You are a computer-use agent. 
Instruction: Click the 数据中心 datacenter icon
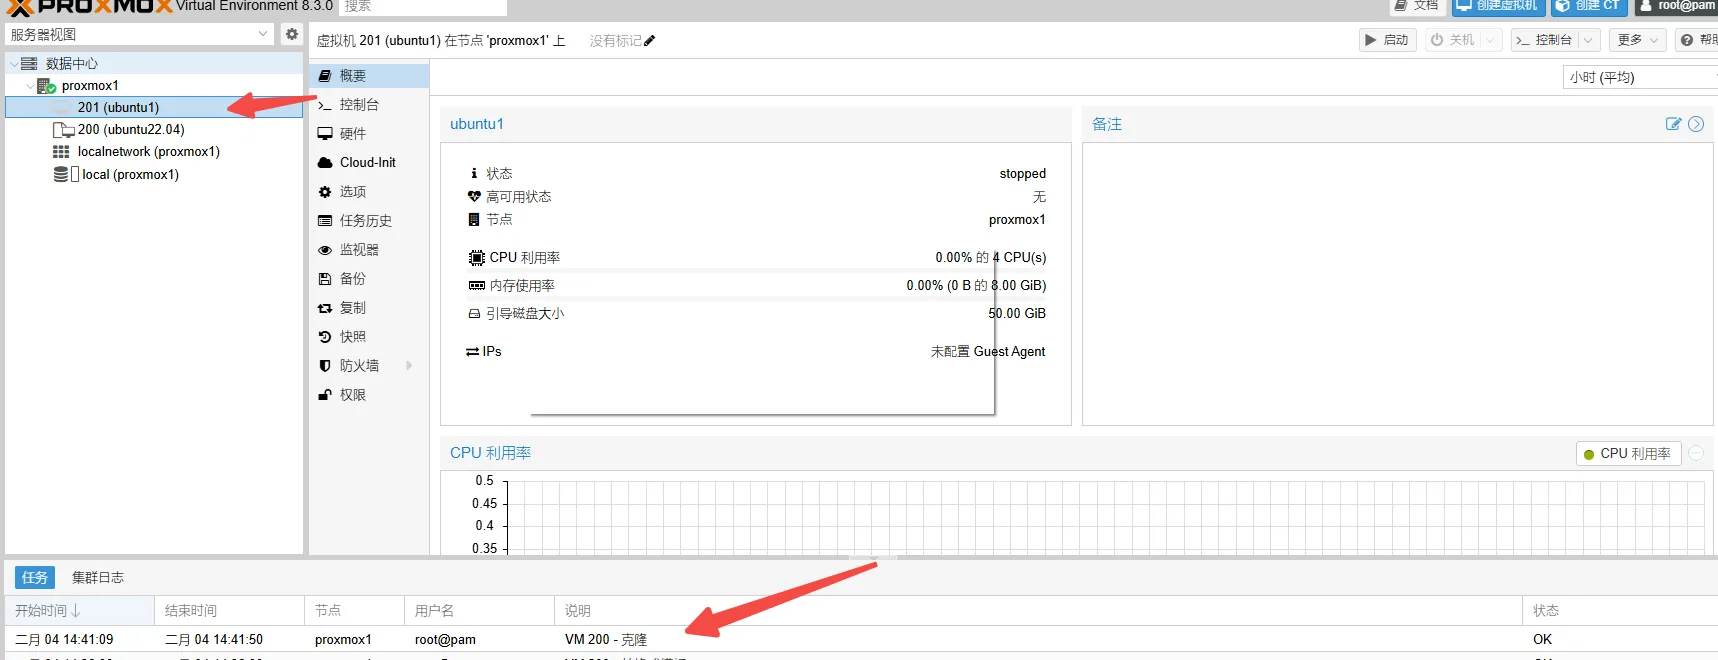[29, 64]
